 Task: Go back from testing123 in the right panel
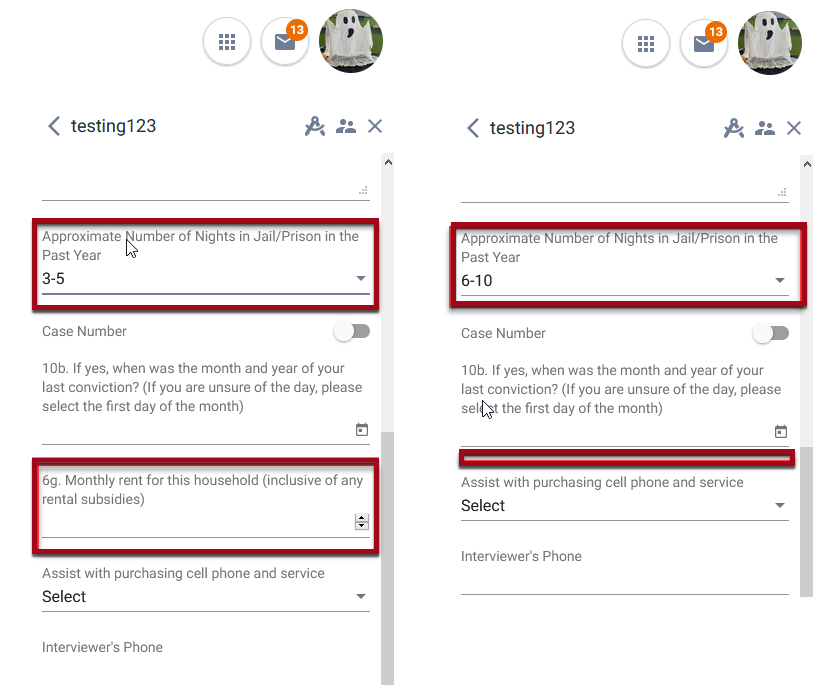473,128
